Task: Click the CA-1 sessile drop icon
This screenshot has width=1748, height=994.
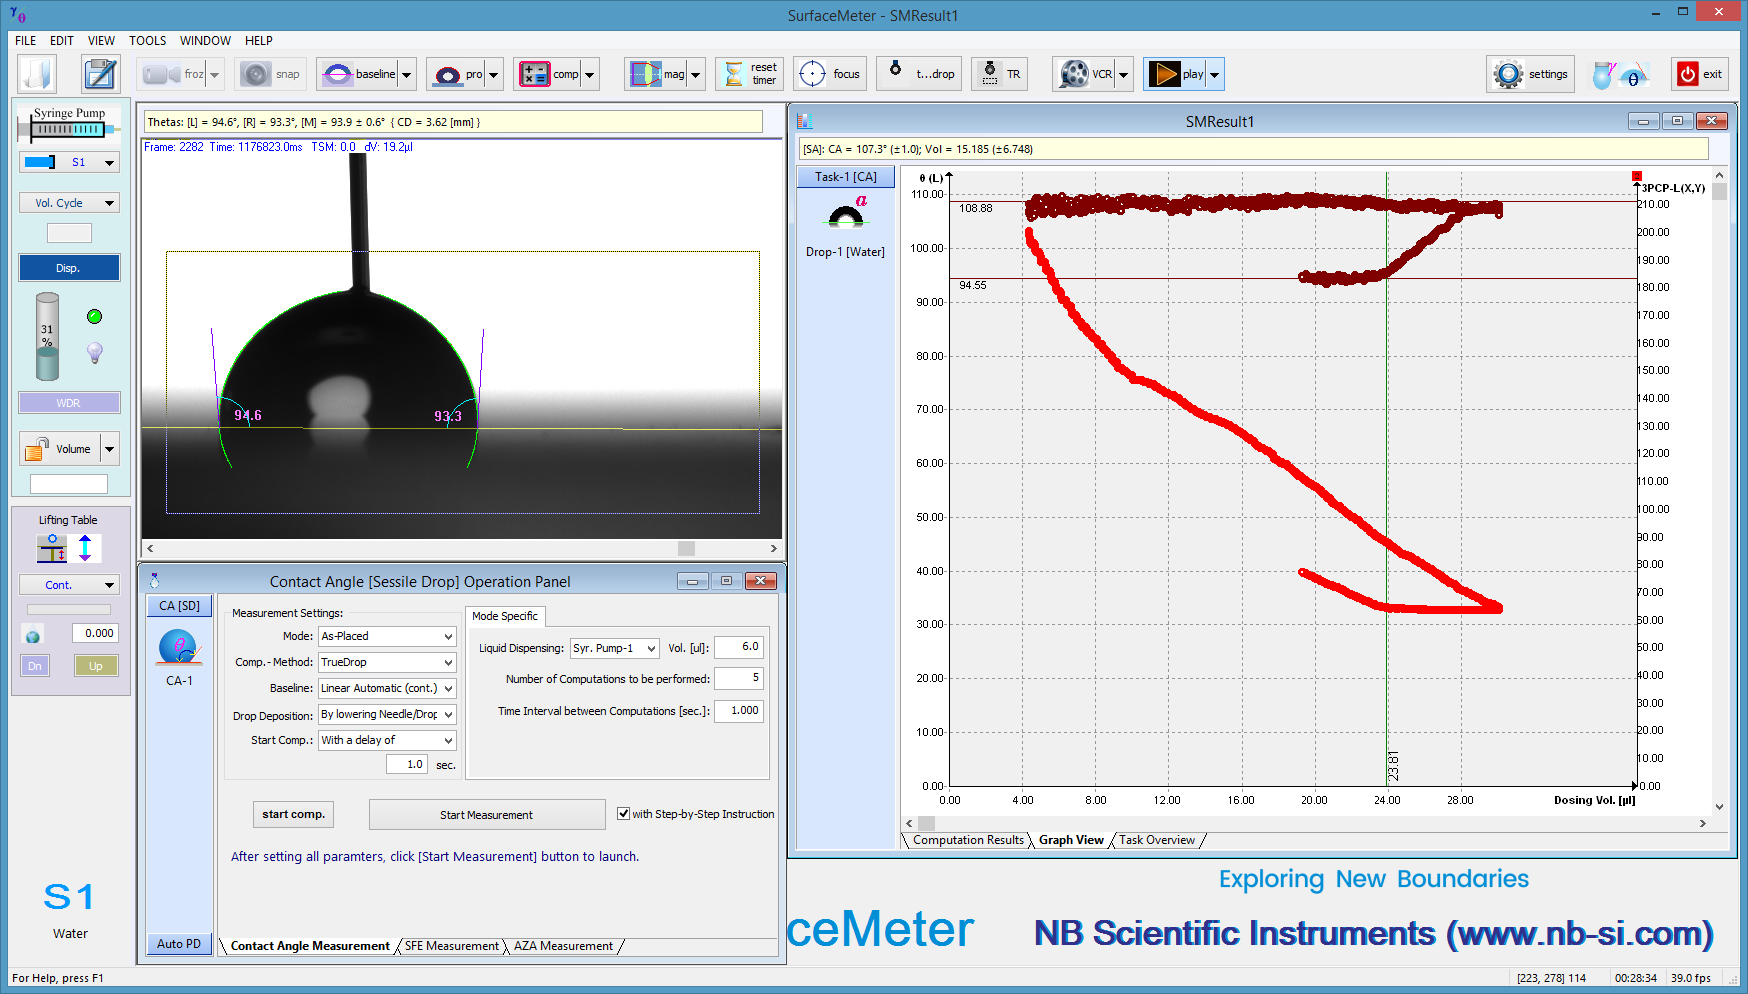Action: (178, 647)
